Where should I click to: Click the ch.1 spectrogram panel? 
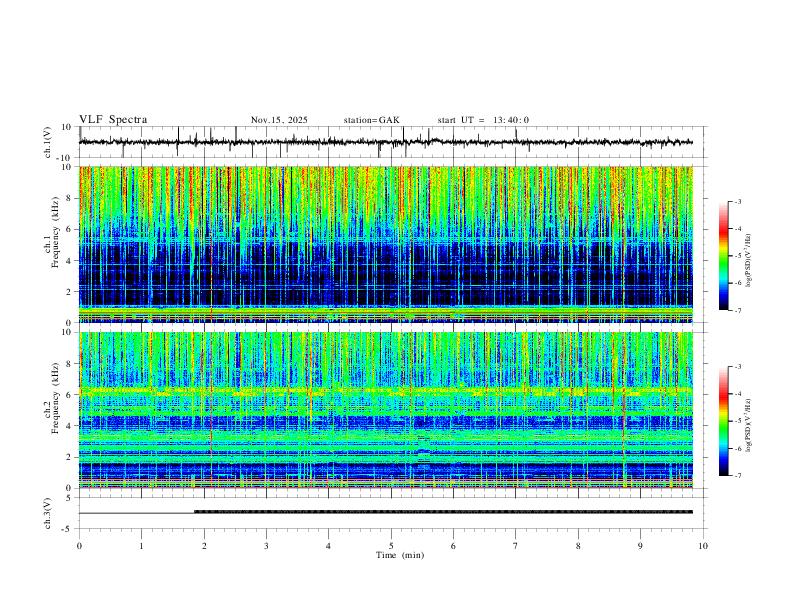386,244
